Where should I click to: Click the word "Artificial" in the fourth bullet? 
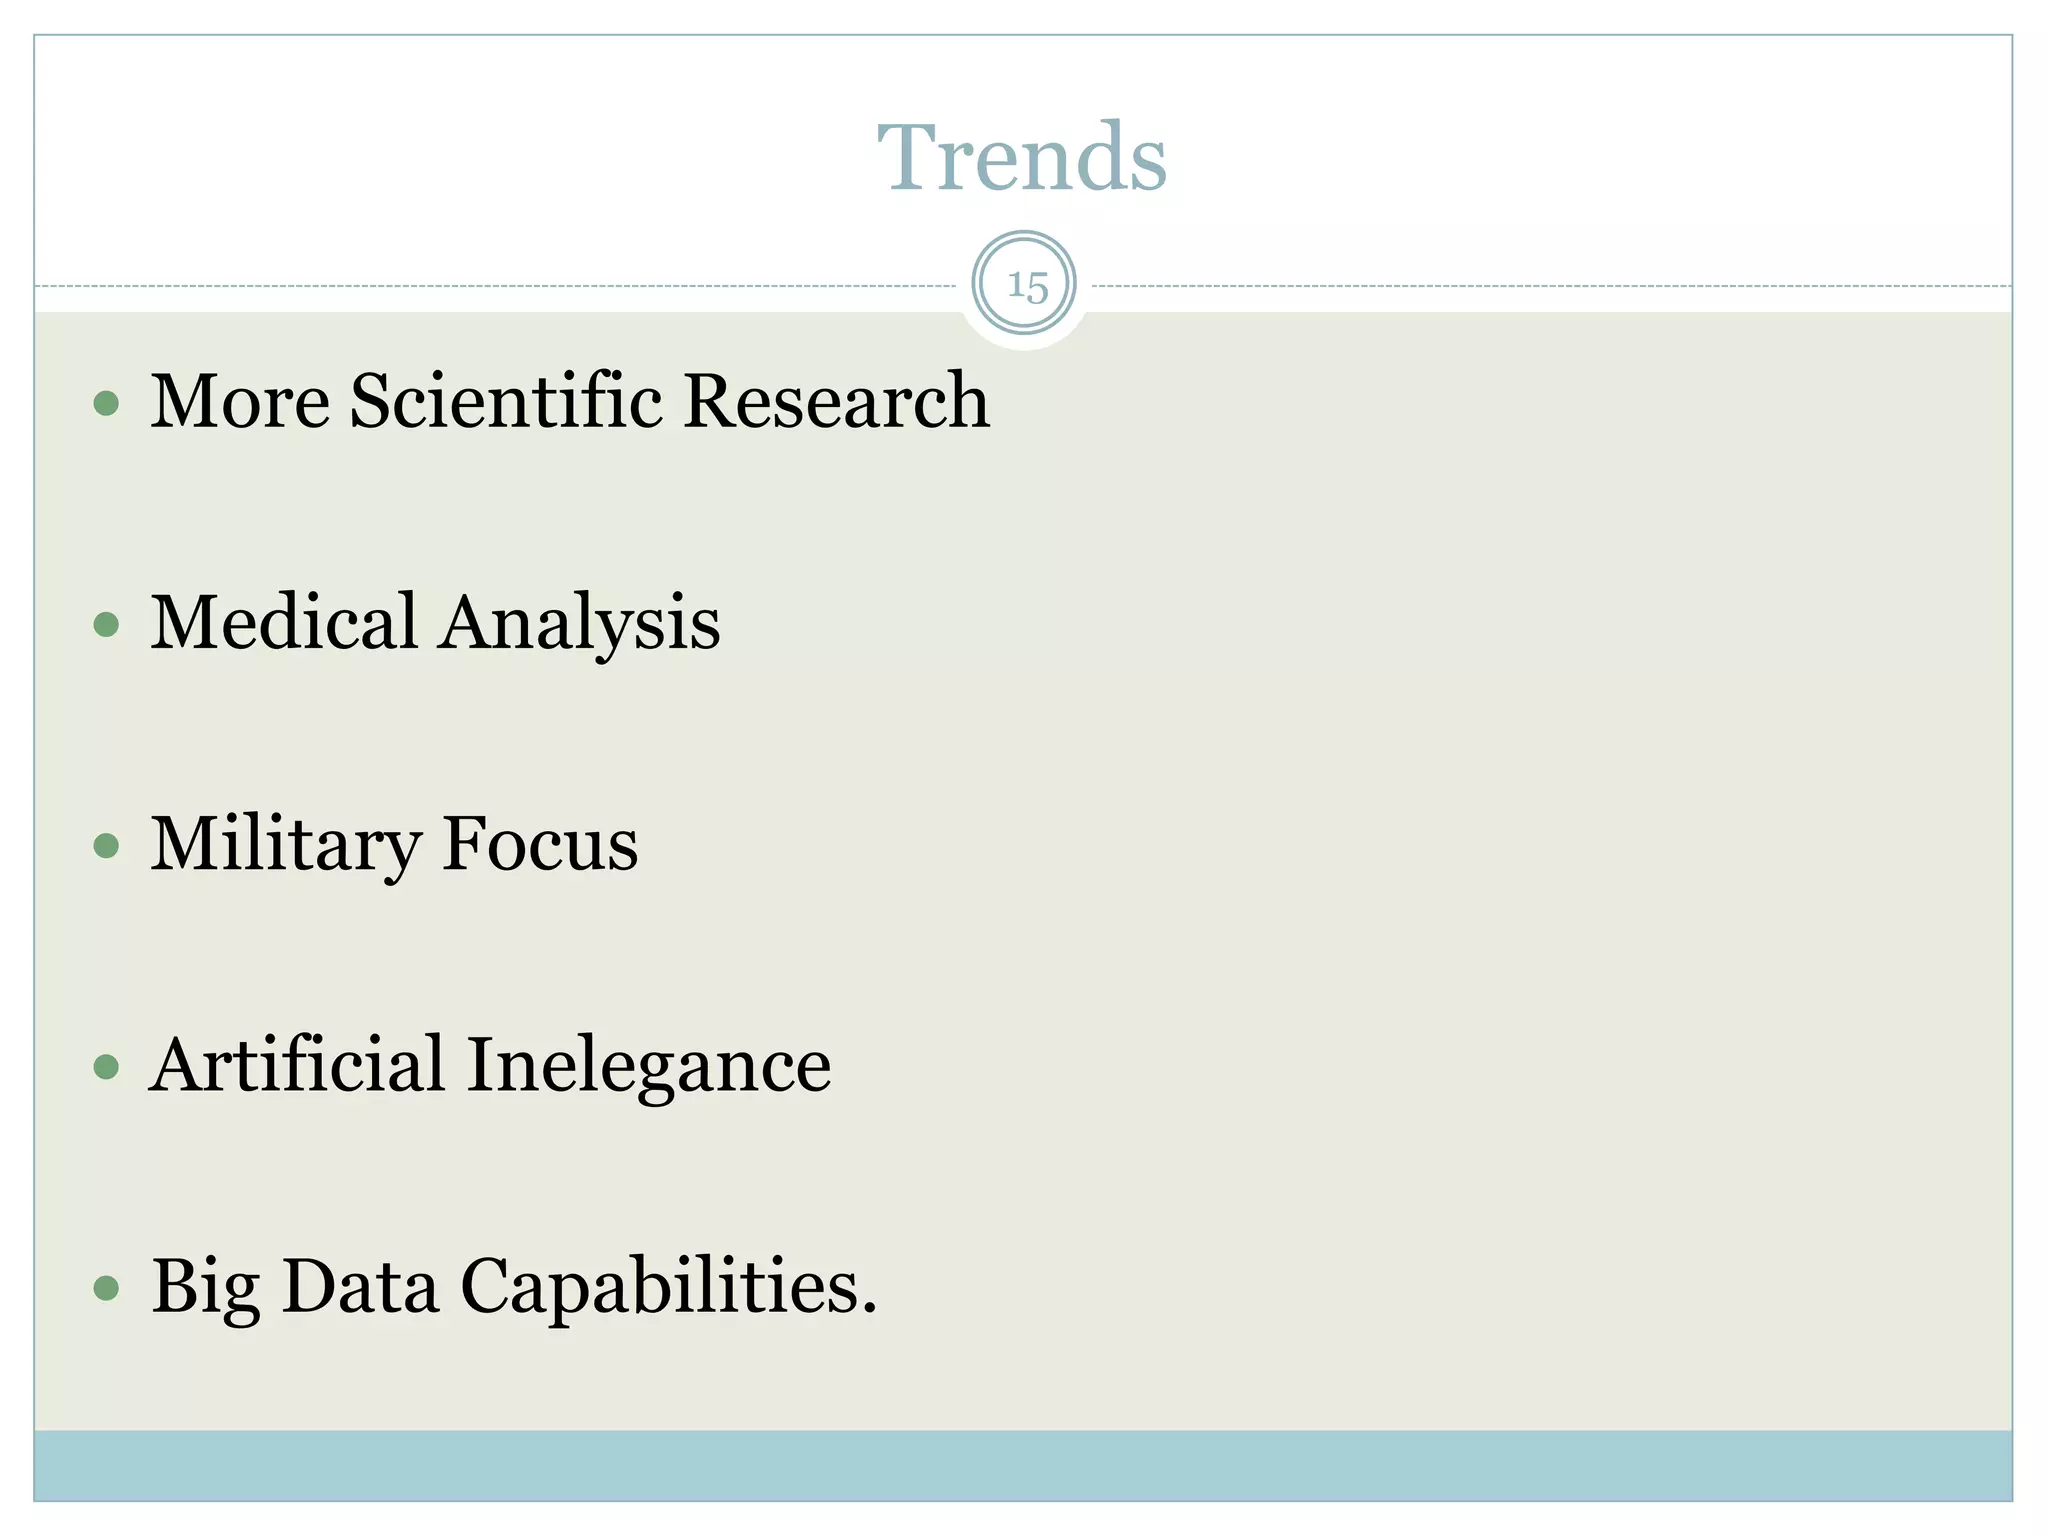click(x=297, y=1064)
